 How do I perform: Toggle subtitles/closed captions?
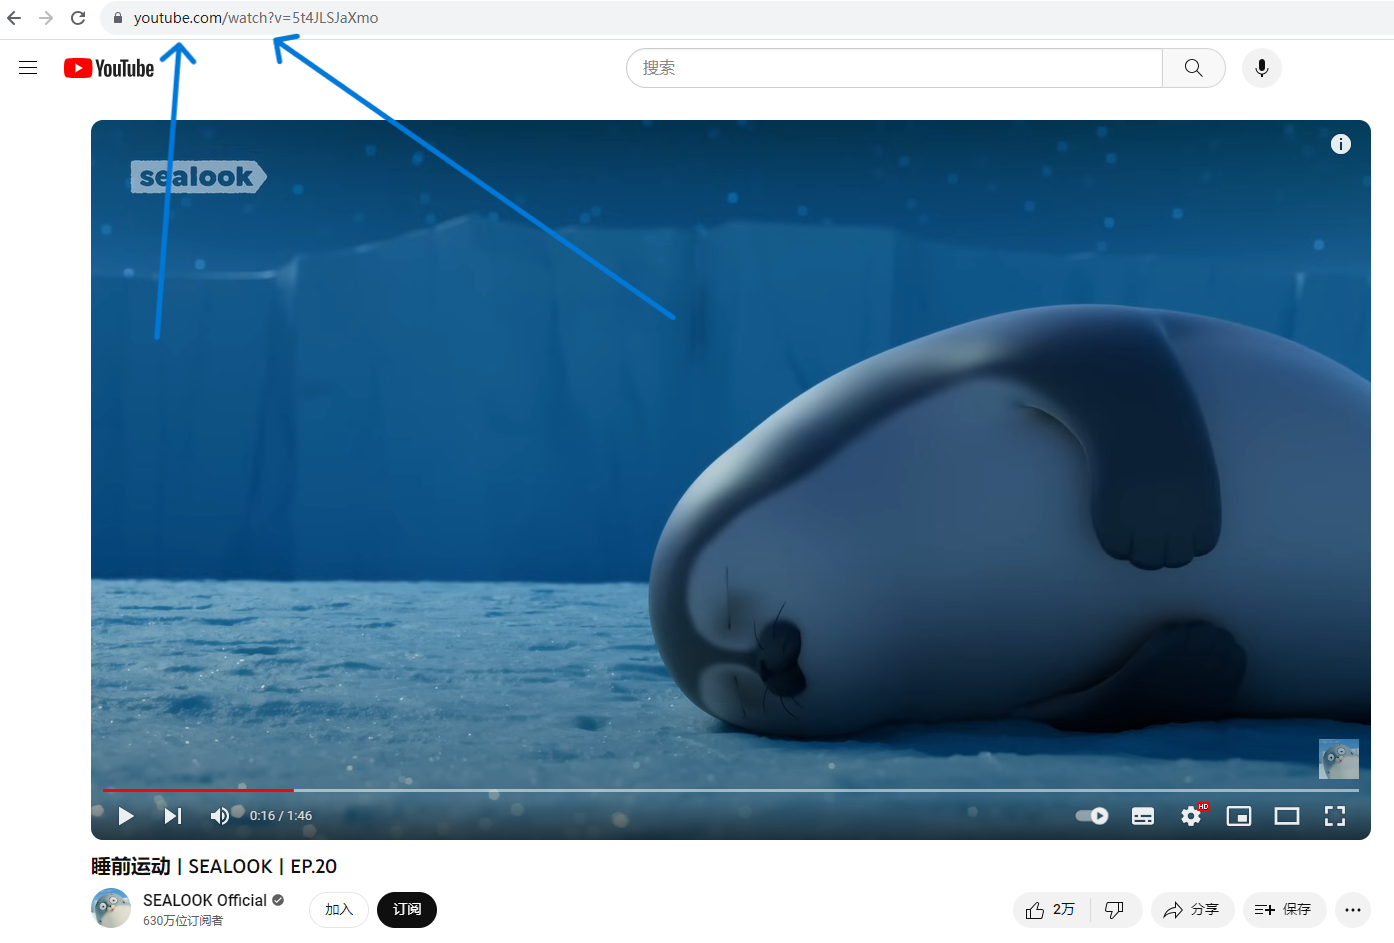coord(1143,816)
